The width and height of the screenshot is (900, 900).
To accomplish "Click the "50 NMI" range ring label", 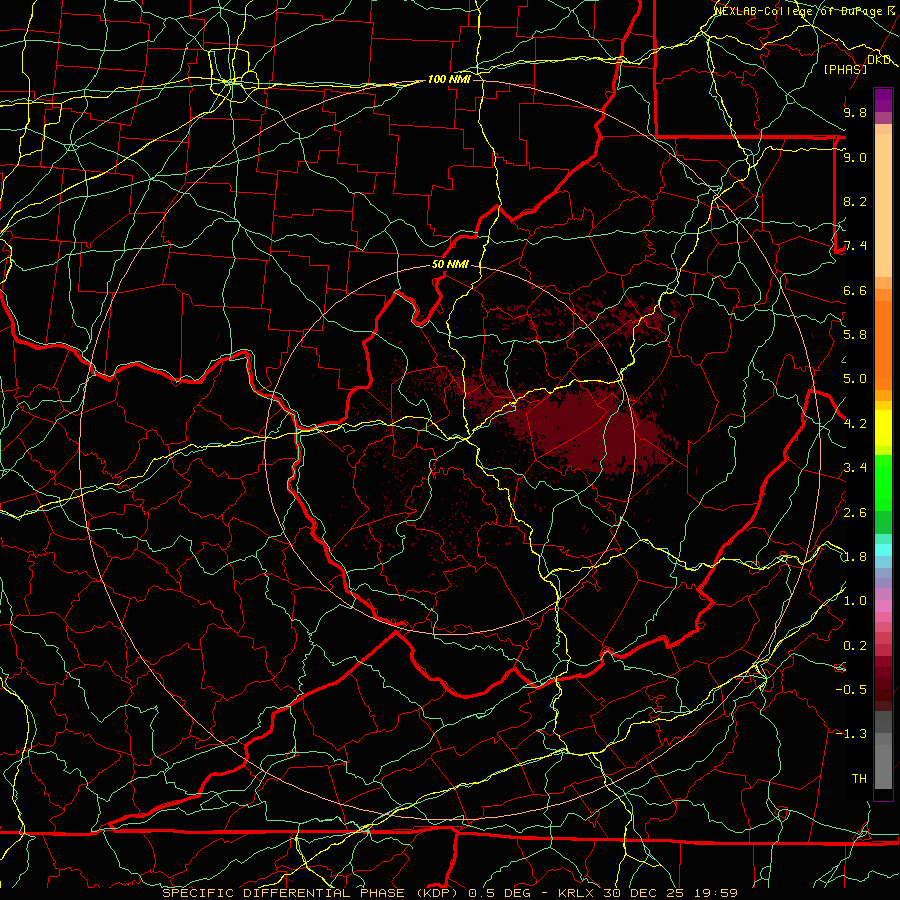I will [x=450, y=265].
